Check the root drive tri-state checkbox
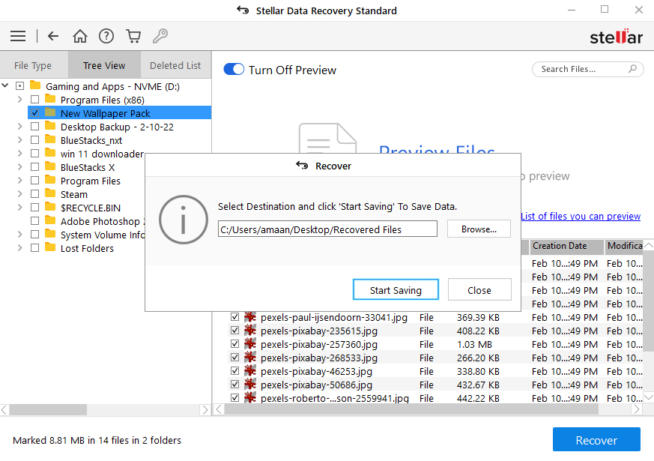The image size is (654, 461). pos(20,86)
